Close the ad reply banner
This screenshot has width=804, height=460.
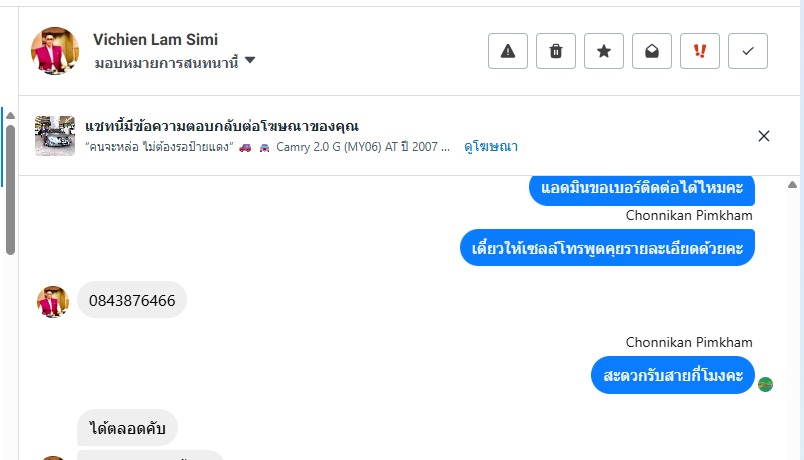tap(764, 136)
